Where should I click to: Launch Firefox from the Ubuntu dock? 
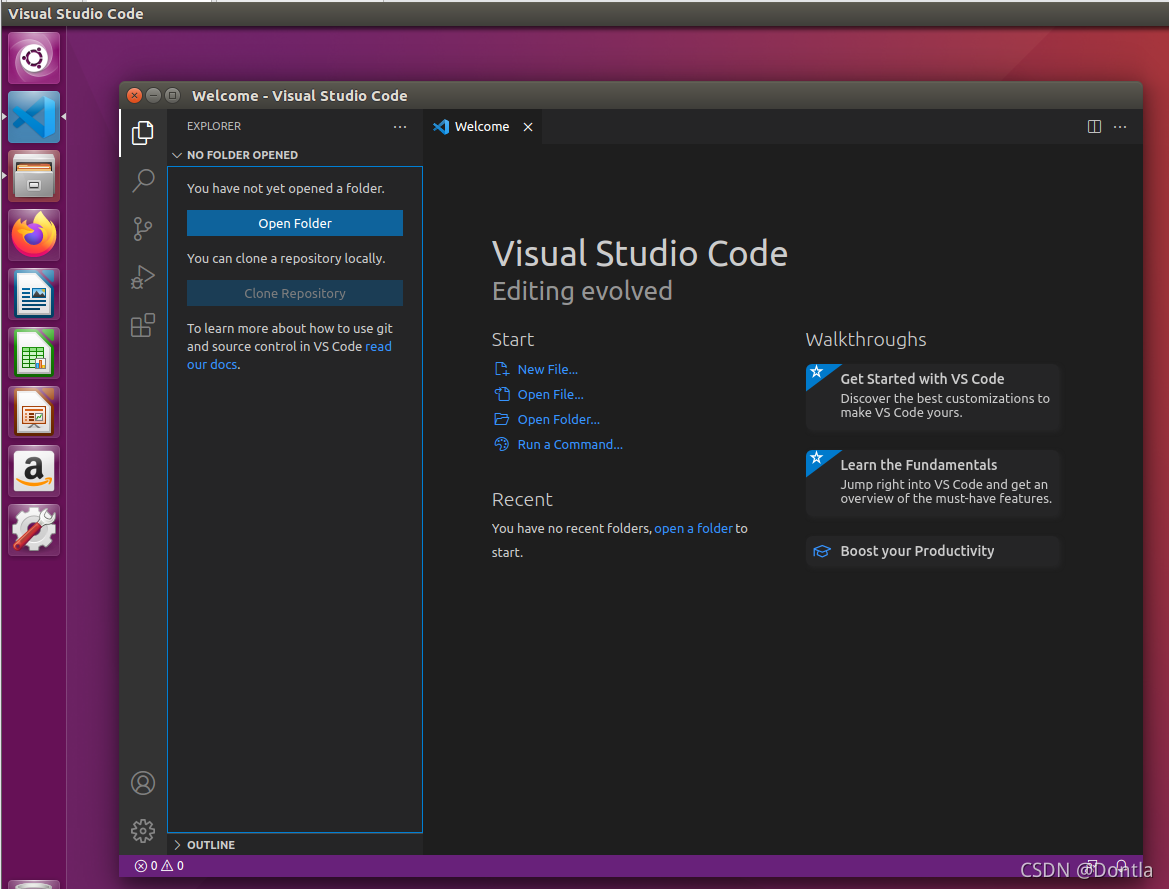point(33,234)
